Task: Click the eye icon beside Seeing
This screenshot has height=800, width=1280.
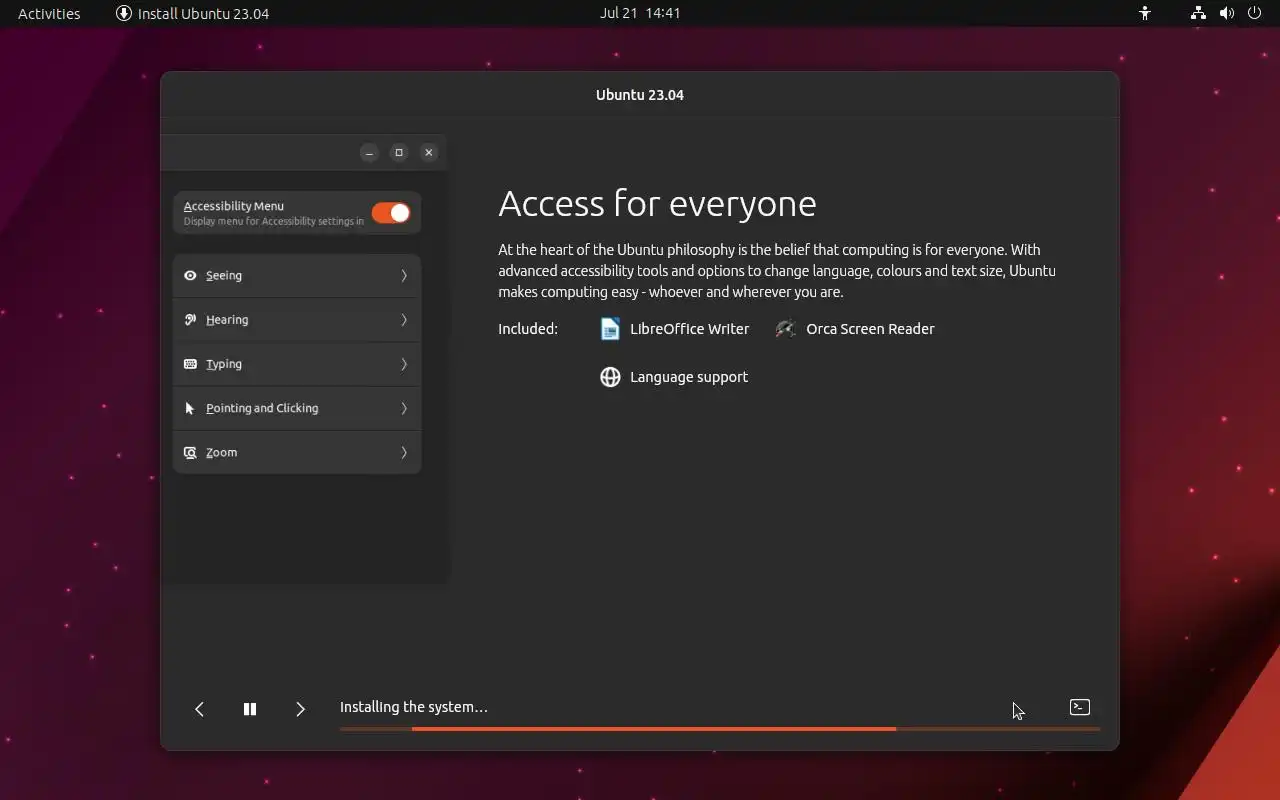Action: coord(190,276)
